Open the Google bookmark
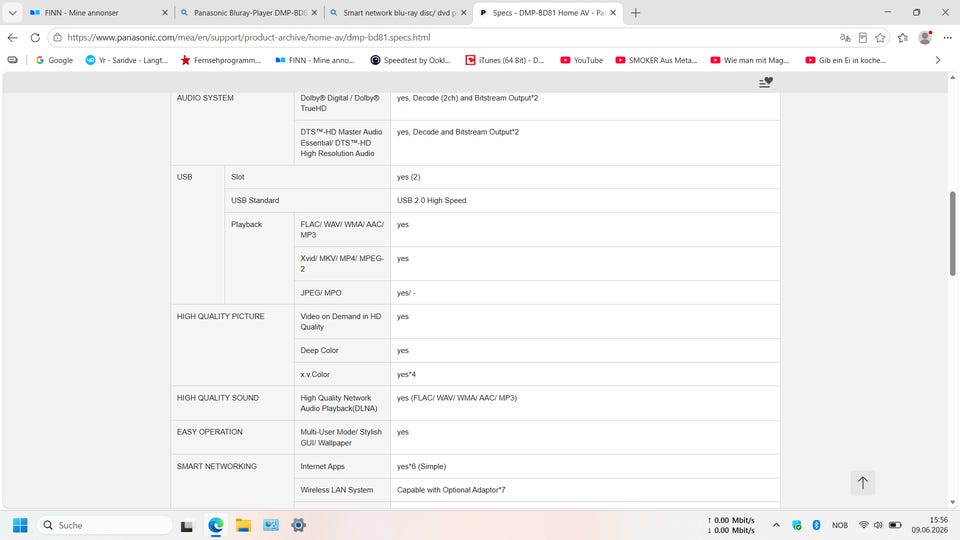The height and width of the screenshot is (540, 960). (54, 60)
